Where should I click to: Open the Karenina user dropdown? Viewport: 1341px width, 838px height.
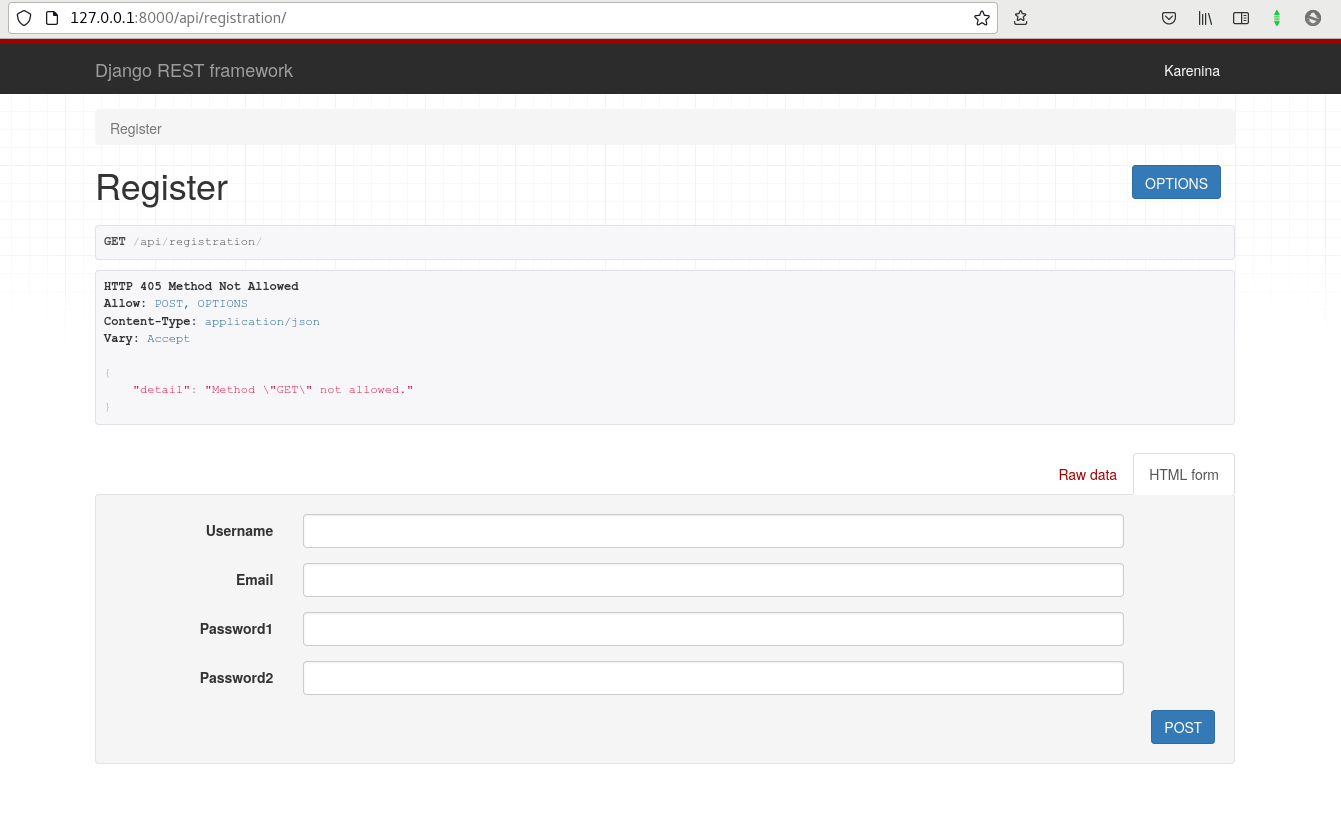pyautogui.click(x=1191, y=71)
